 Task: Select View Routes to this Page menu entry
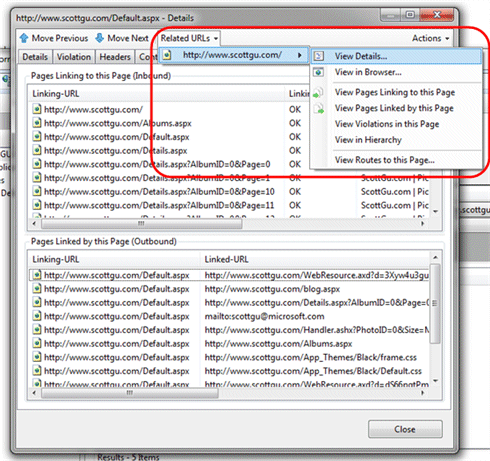click(x=385, y=160)
